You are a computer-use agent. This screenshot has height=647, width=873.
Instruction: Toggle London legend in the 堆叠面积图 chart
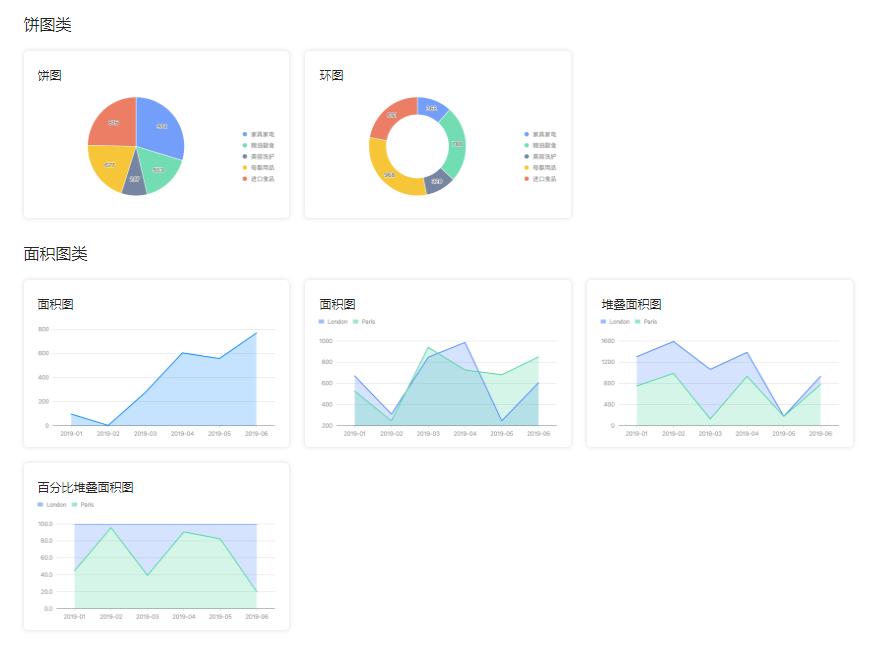tap(615, 322)
